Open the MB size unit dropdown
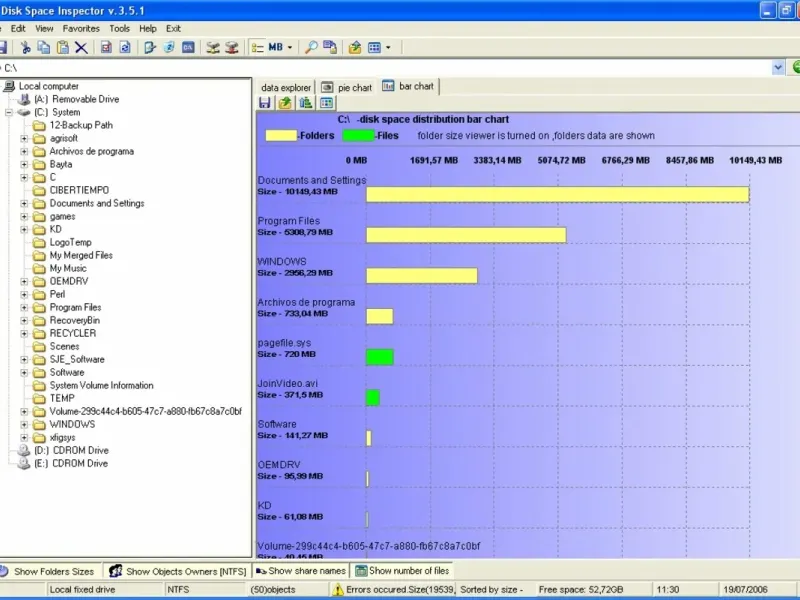This screenshot has width=800, height=600. click(290, 47)
